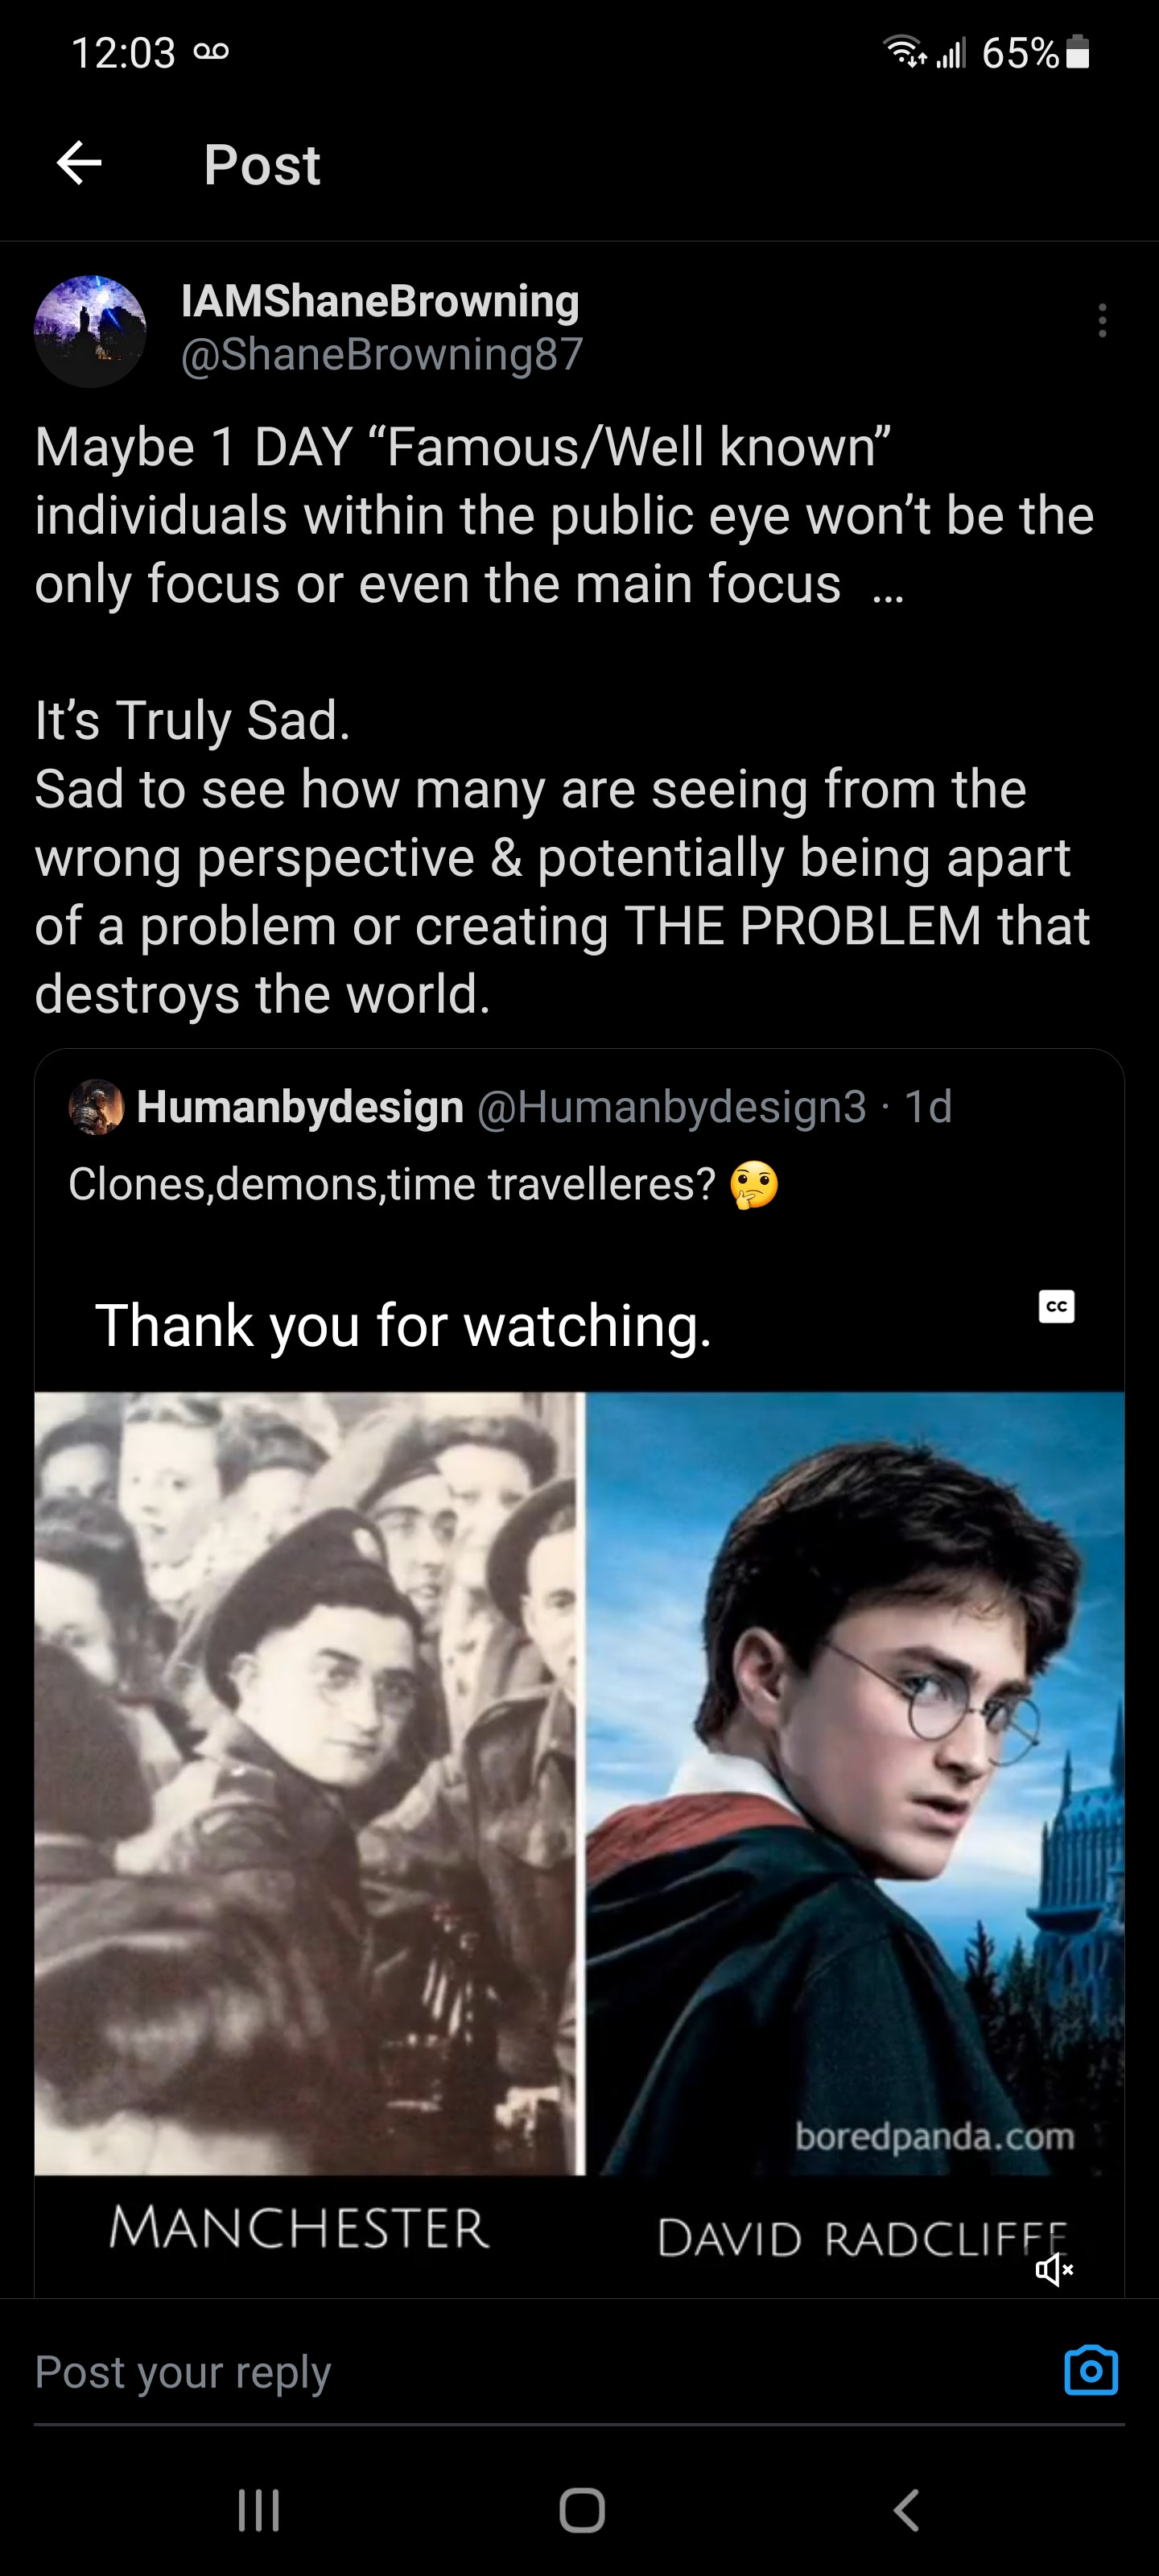Open the quoted post text 'Clones,demons,time travelleres?'
This screenshot has width=1159, height=2576.
(392, 1185)
